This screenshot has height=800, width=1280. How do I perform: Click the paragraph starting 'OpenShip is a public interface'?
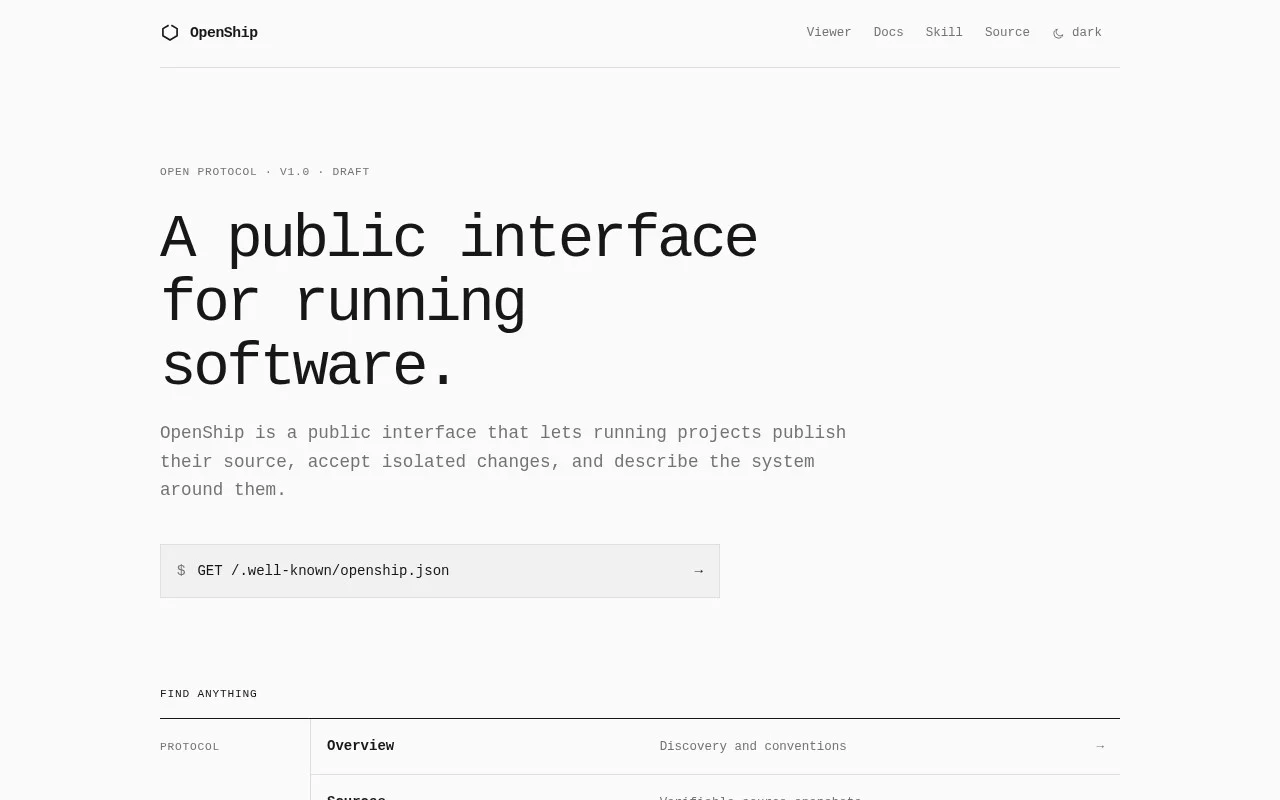(x=503, y=461)
